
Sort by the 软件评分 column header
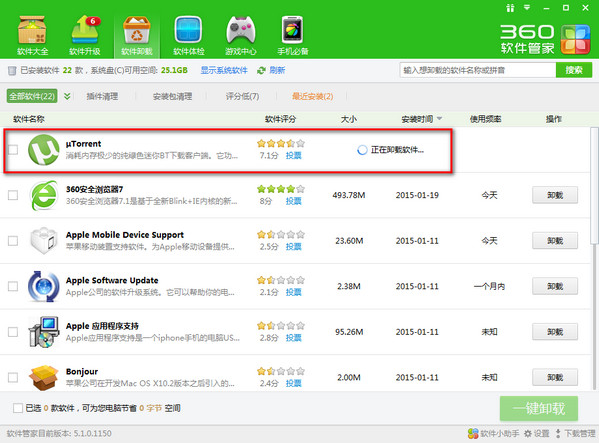pos(280,119)
